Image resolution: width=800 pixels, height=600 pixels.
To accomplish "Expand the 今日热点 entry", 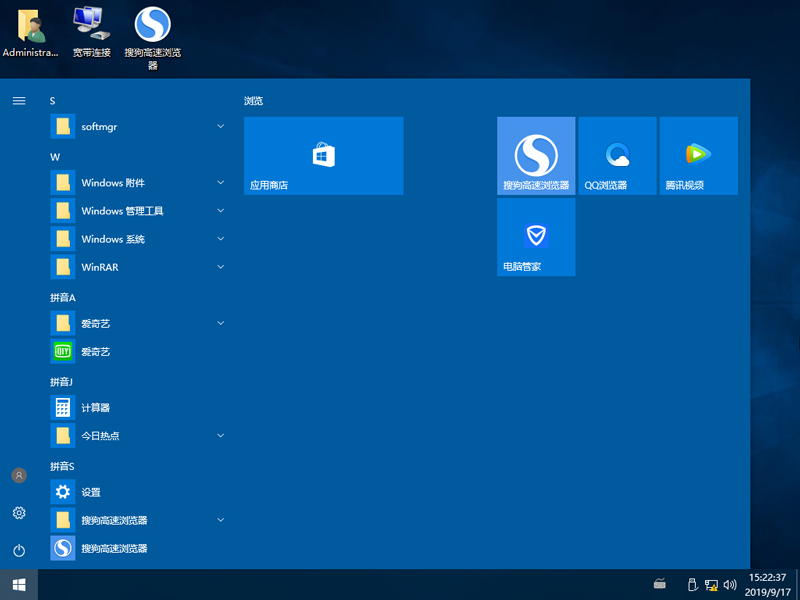I will click(220, 435).
